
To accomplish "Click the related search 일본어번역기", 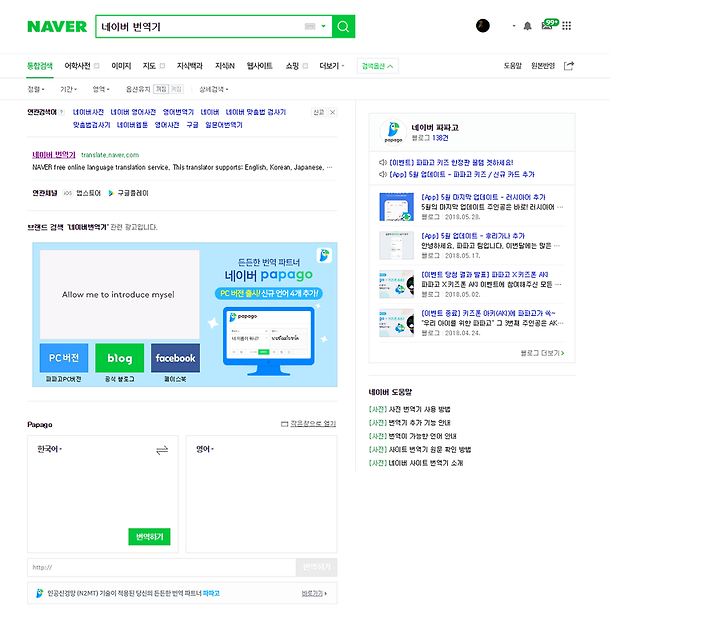I will [x=224, y=125].
